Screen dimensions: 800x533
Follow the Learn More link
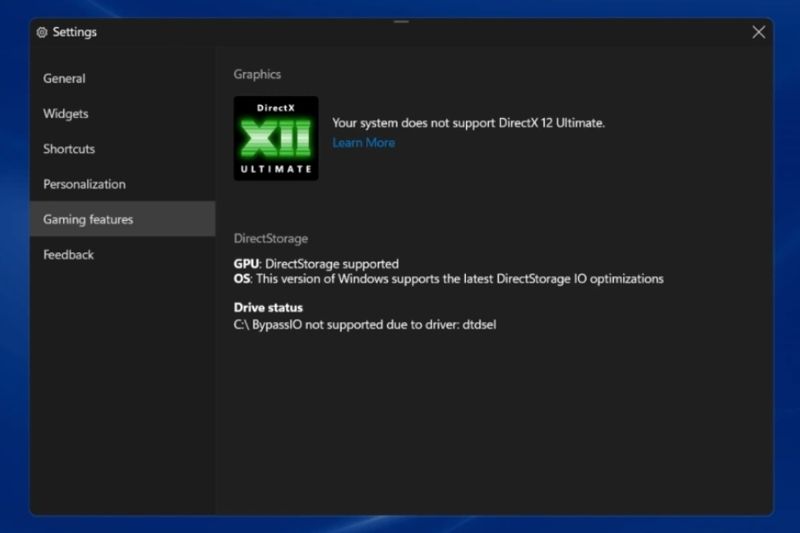pos(363,143)
